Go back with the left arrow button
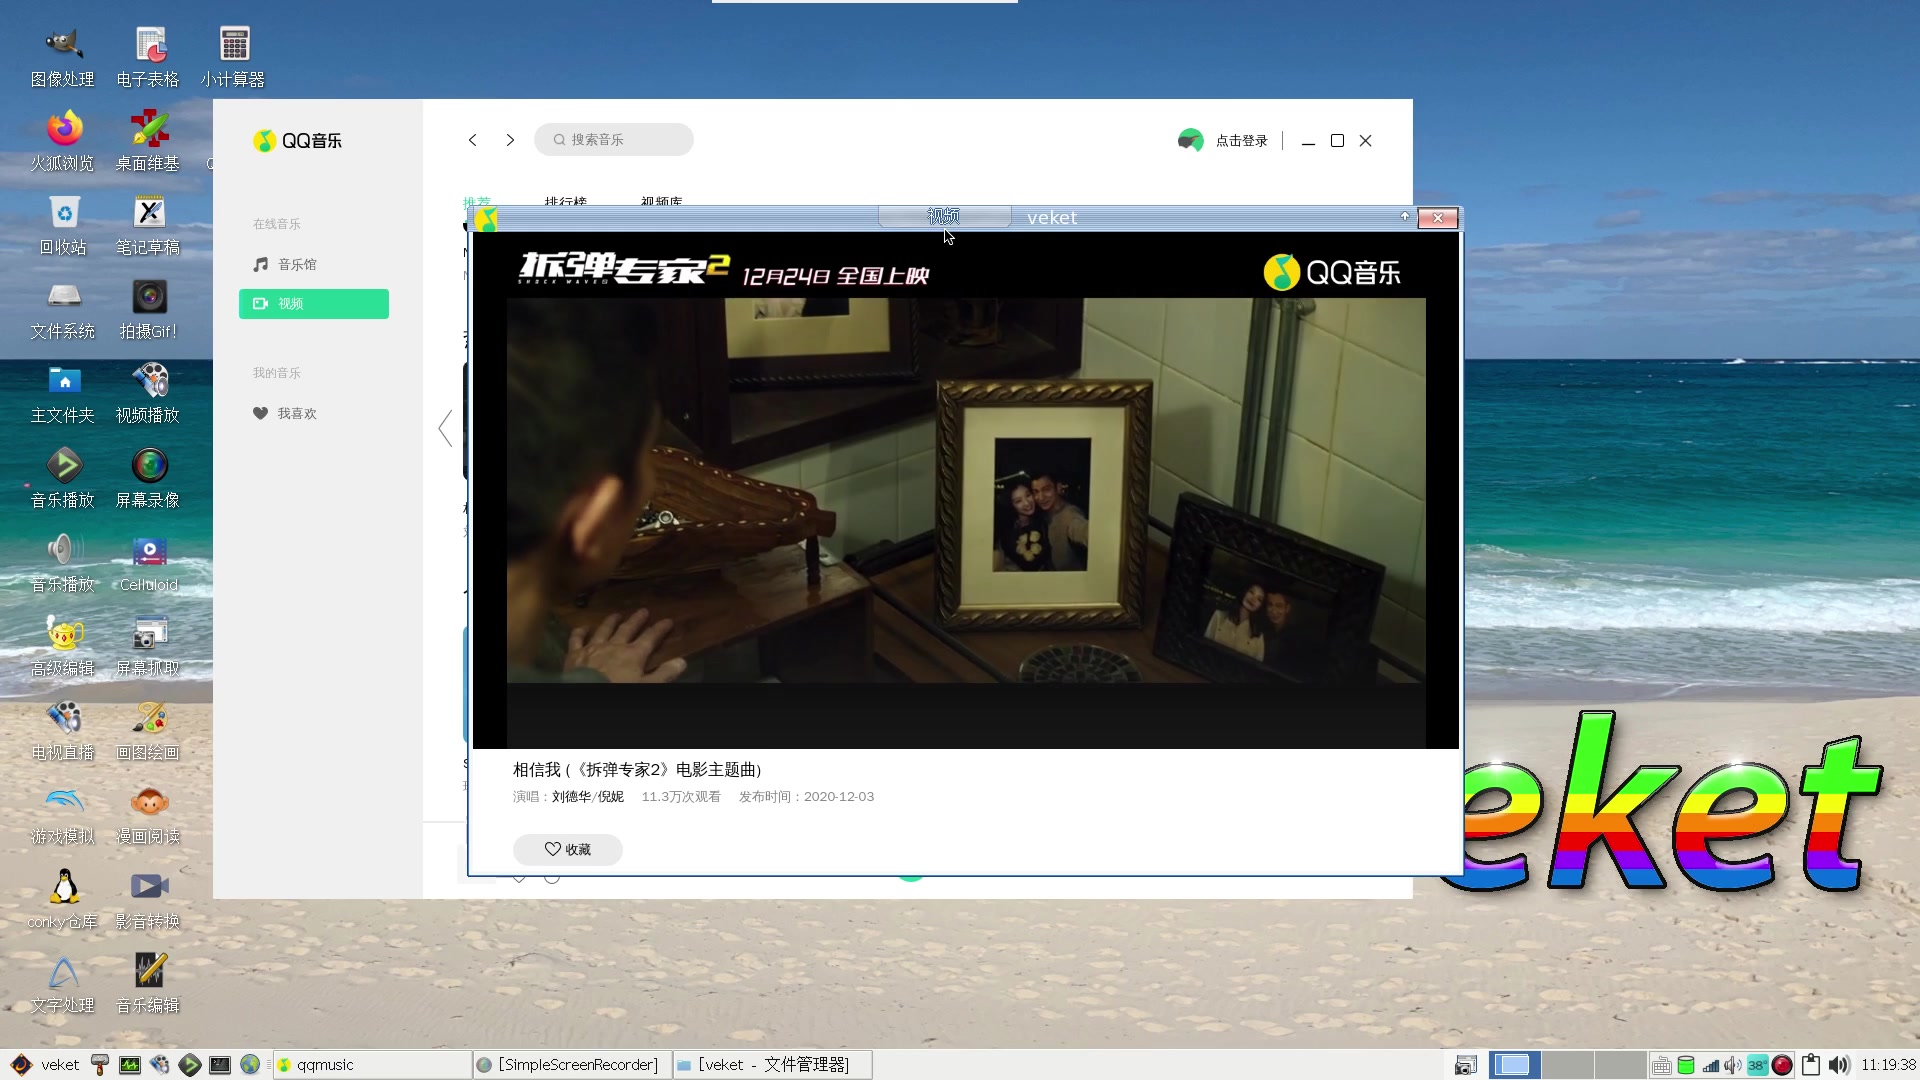The image size is (1920, 1080). coord(472,140)
